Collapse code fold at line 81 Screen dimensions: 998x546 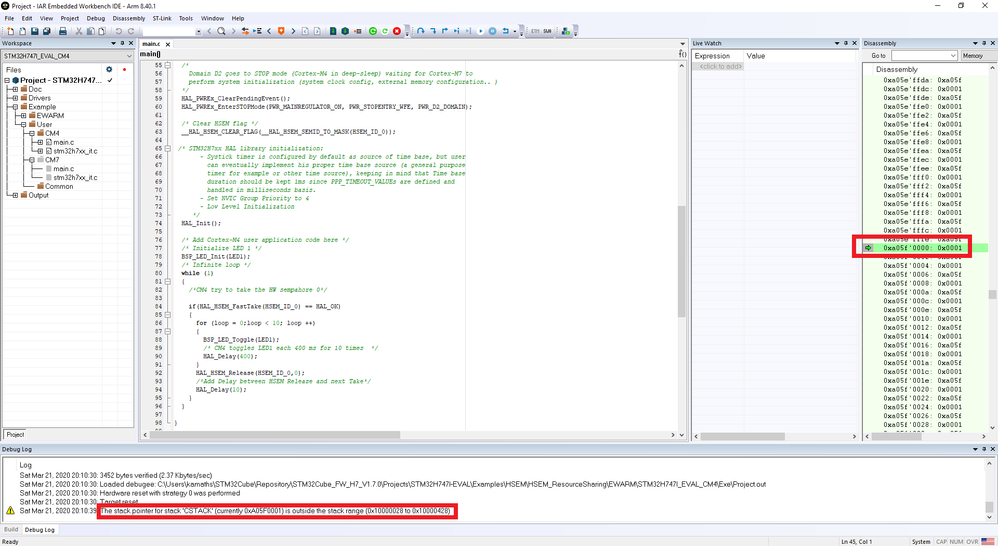pyautogui.click(x=168, y=281)
